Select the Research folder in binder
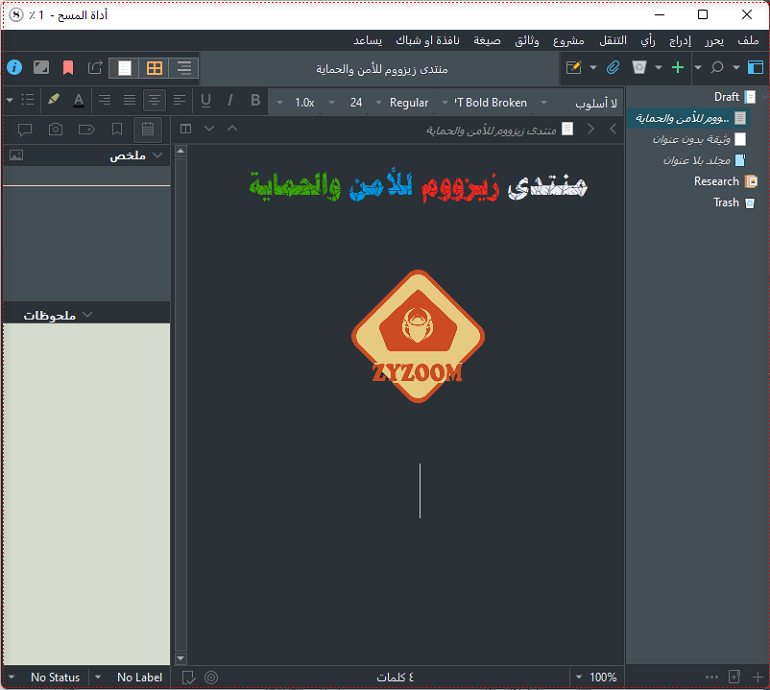The image size is (770, 690). 716,182
